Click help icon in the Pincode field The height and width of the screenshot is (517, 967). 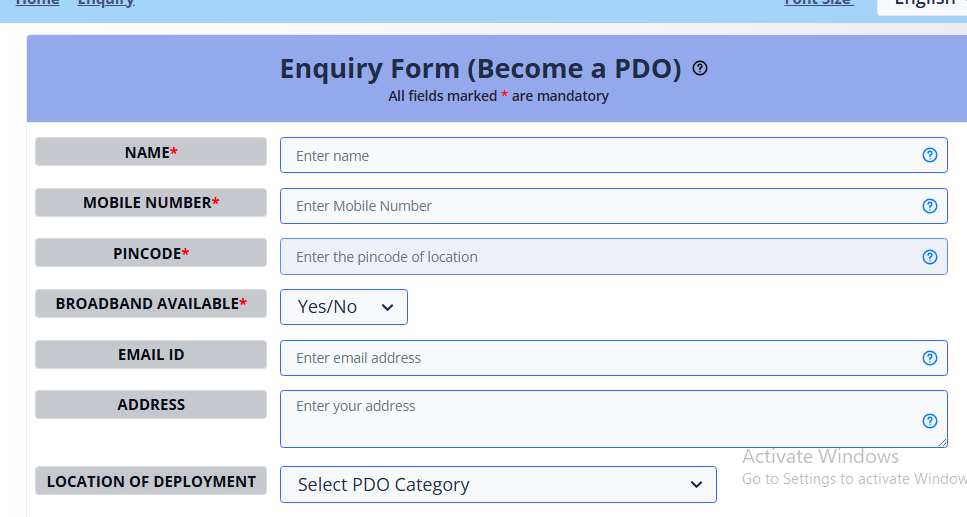tap(929, 257)
